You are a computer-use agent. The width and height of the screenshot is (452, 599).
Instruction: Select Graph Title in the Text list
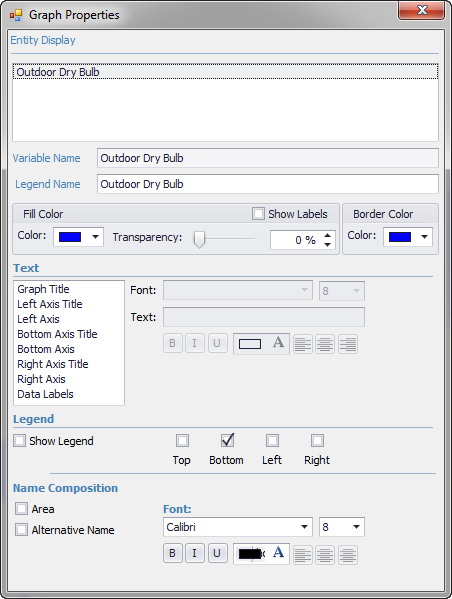pos(44,289)
